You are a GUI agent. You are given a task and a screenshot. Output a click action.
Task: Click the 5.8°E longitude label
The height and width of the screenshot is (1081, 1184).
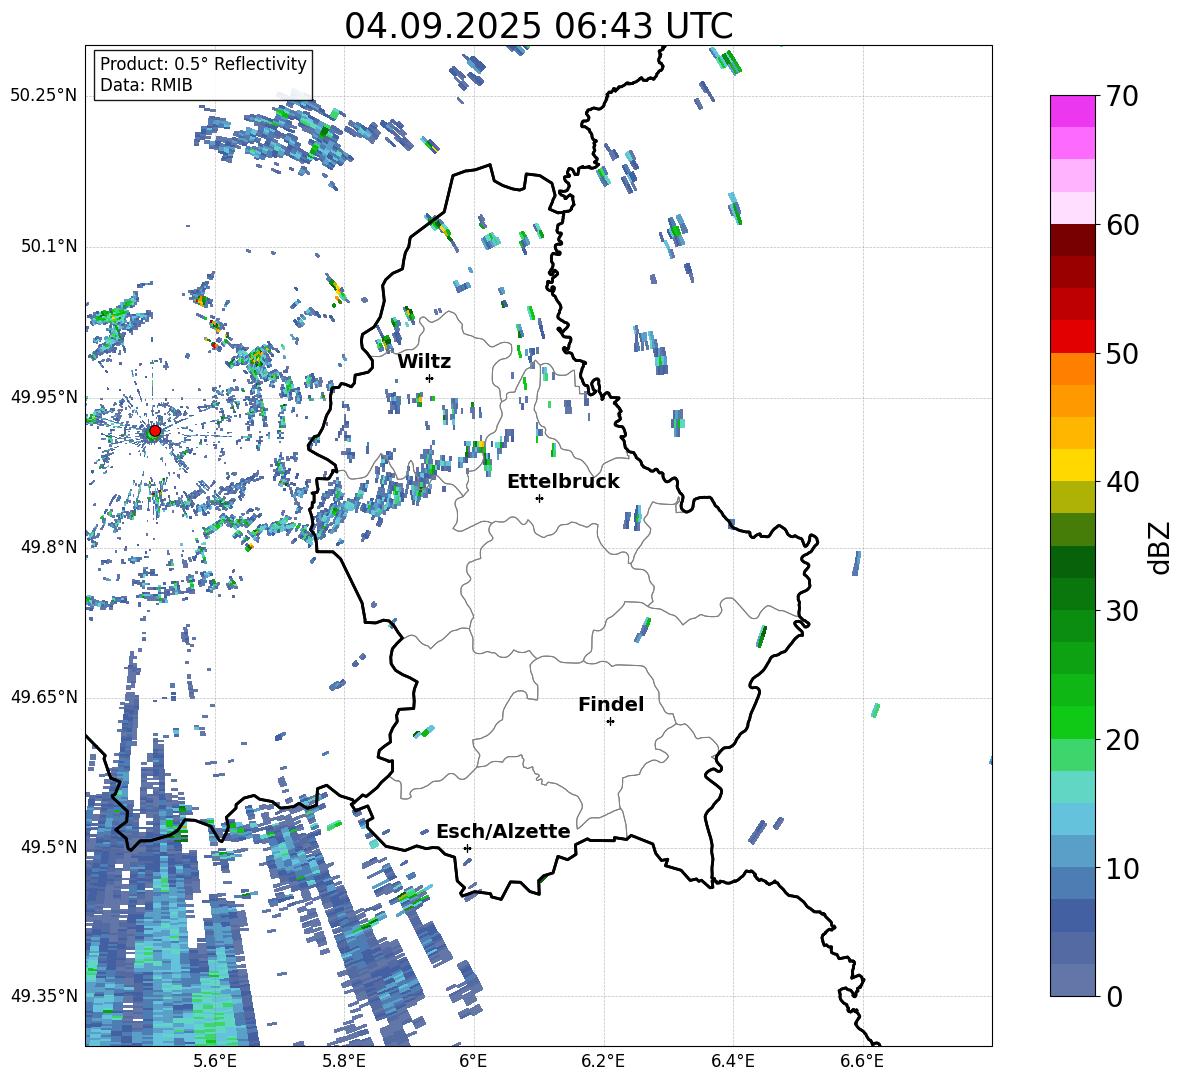pyautogui.click(x=344, y=1062)
